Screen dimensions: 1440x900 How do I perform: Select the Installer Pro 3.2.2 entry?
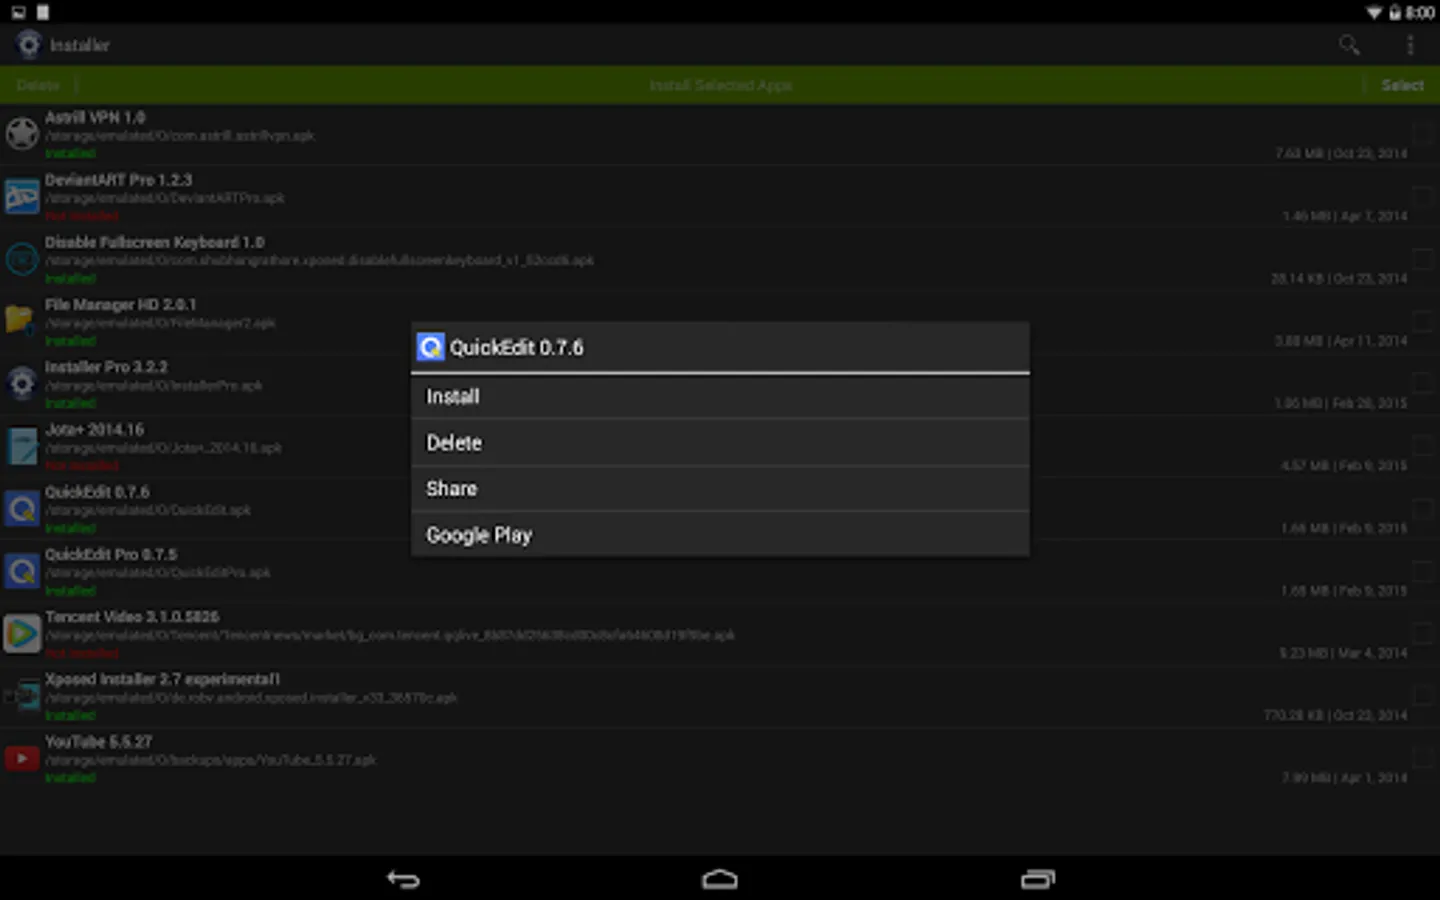(x=720, y=384)
